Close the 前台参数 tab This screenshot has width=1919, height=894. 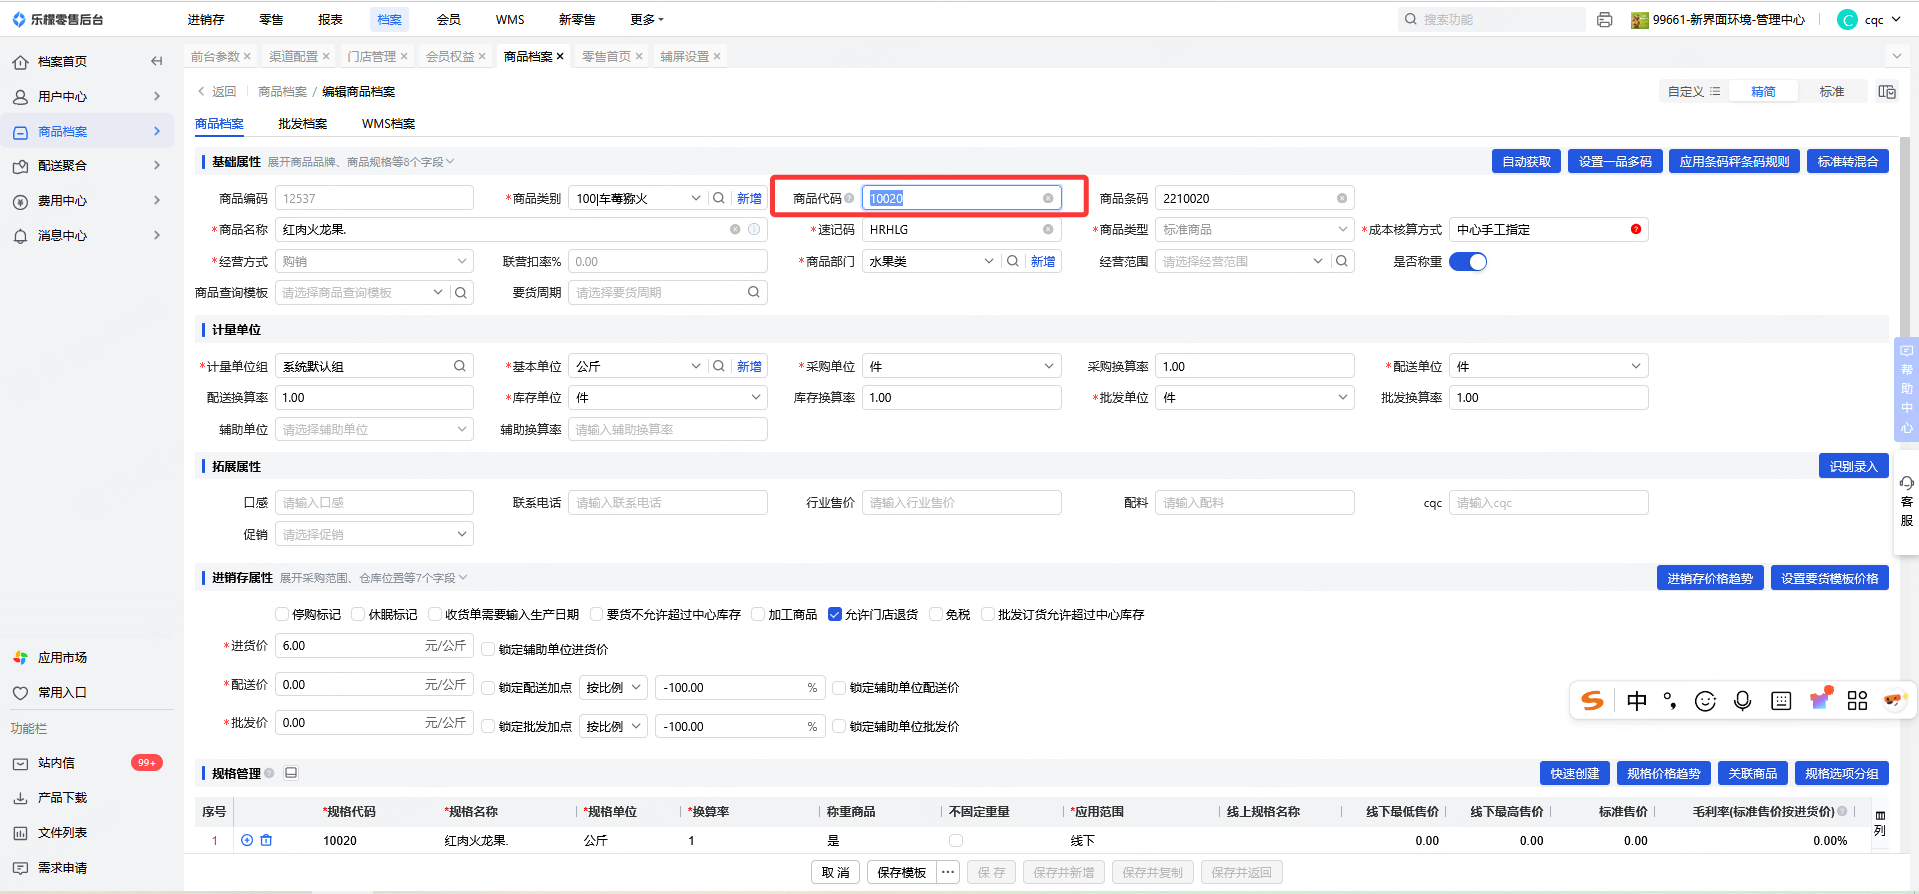tap(247, 56)
